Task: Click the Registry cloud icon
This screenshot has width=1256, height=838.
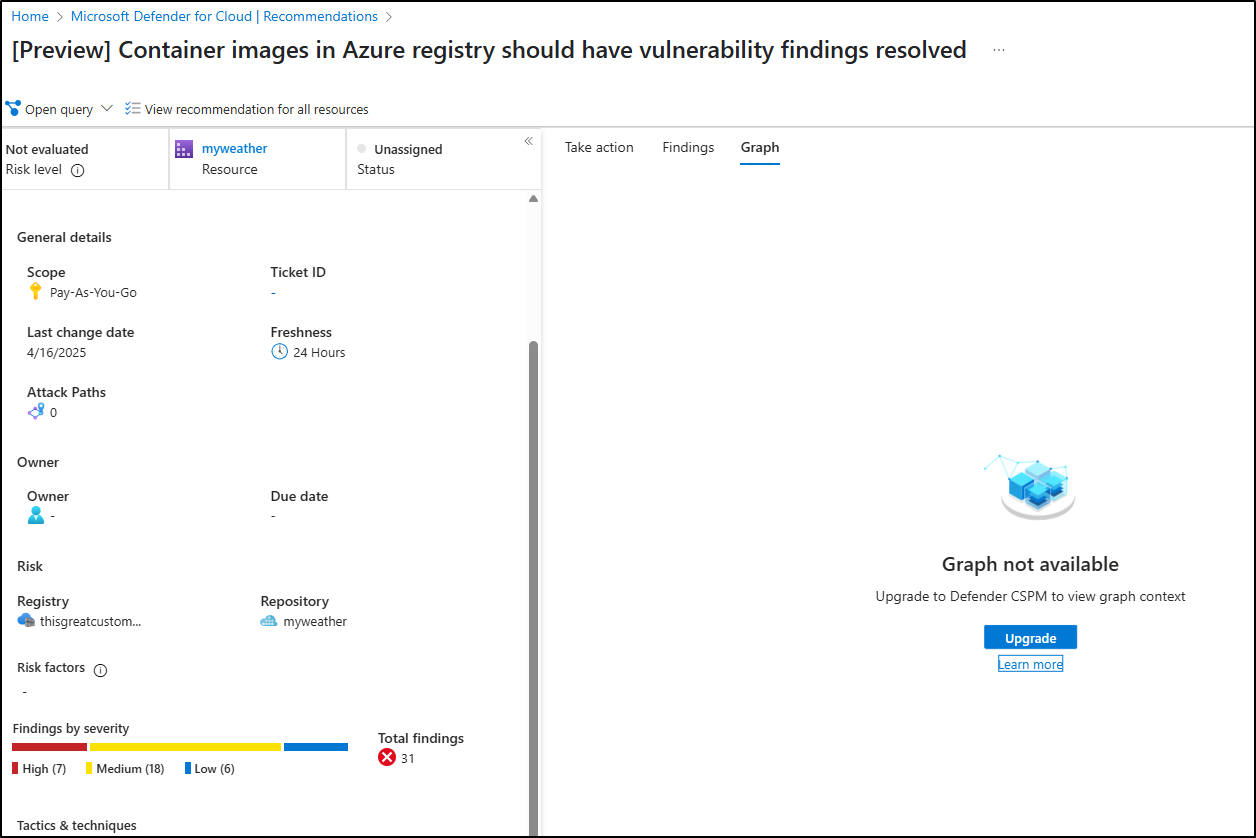Action: (x=26, y=621)
